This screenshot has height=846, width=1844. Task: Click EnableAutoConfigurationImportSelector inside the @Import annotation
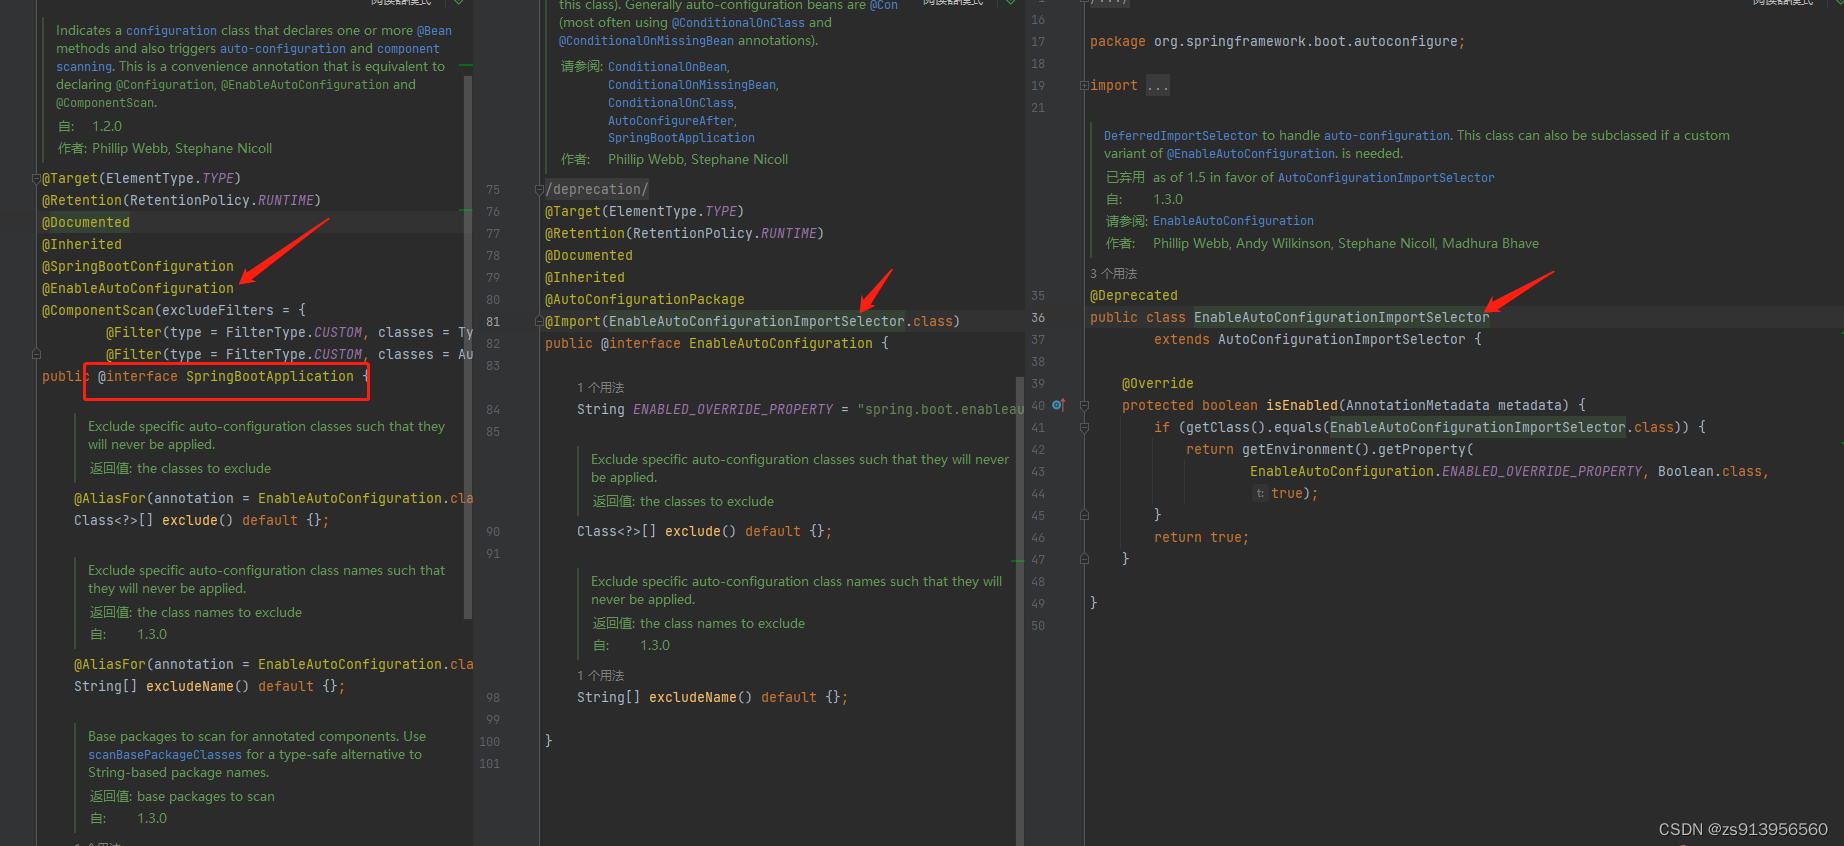(x=757, y=322)
